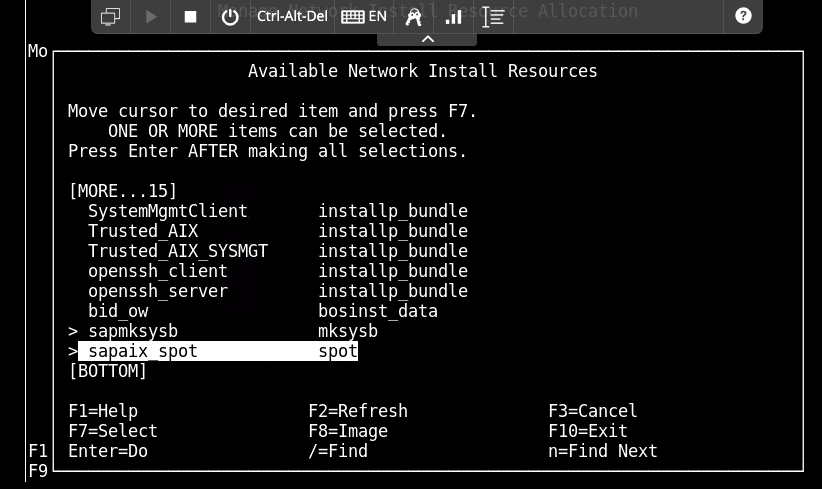The width and height of the screenshot is (822, 489).
Task: Click F7=Select label
Action: tap(113, 431)
